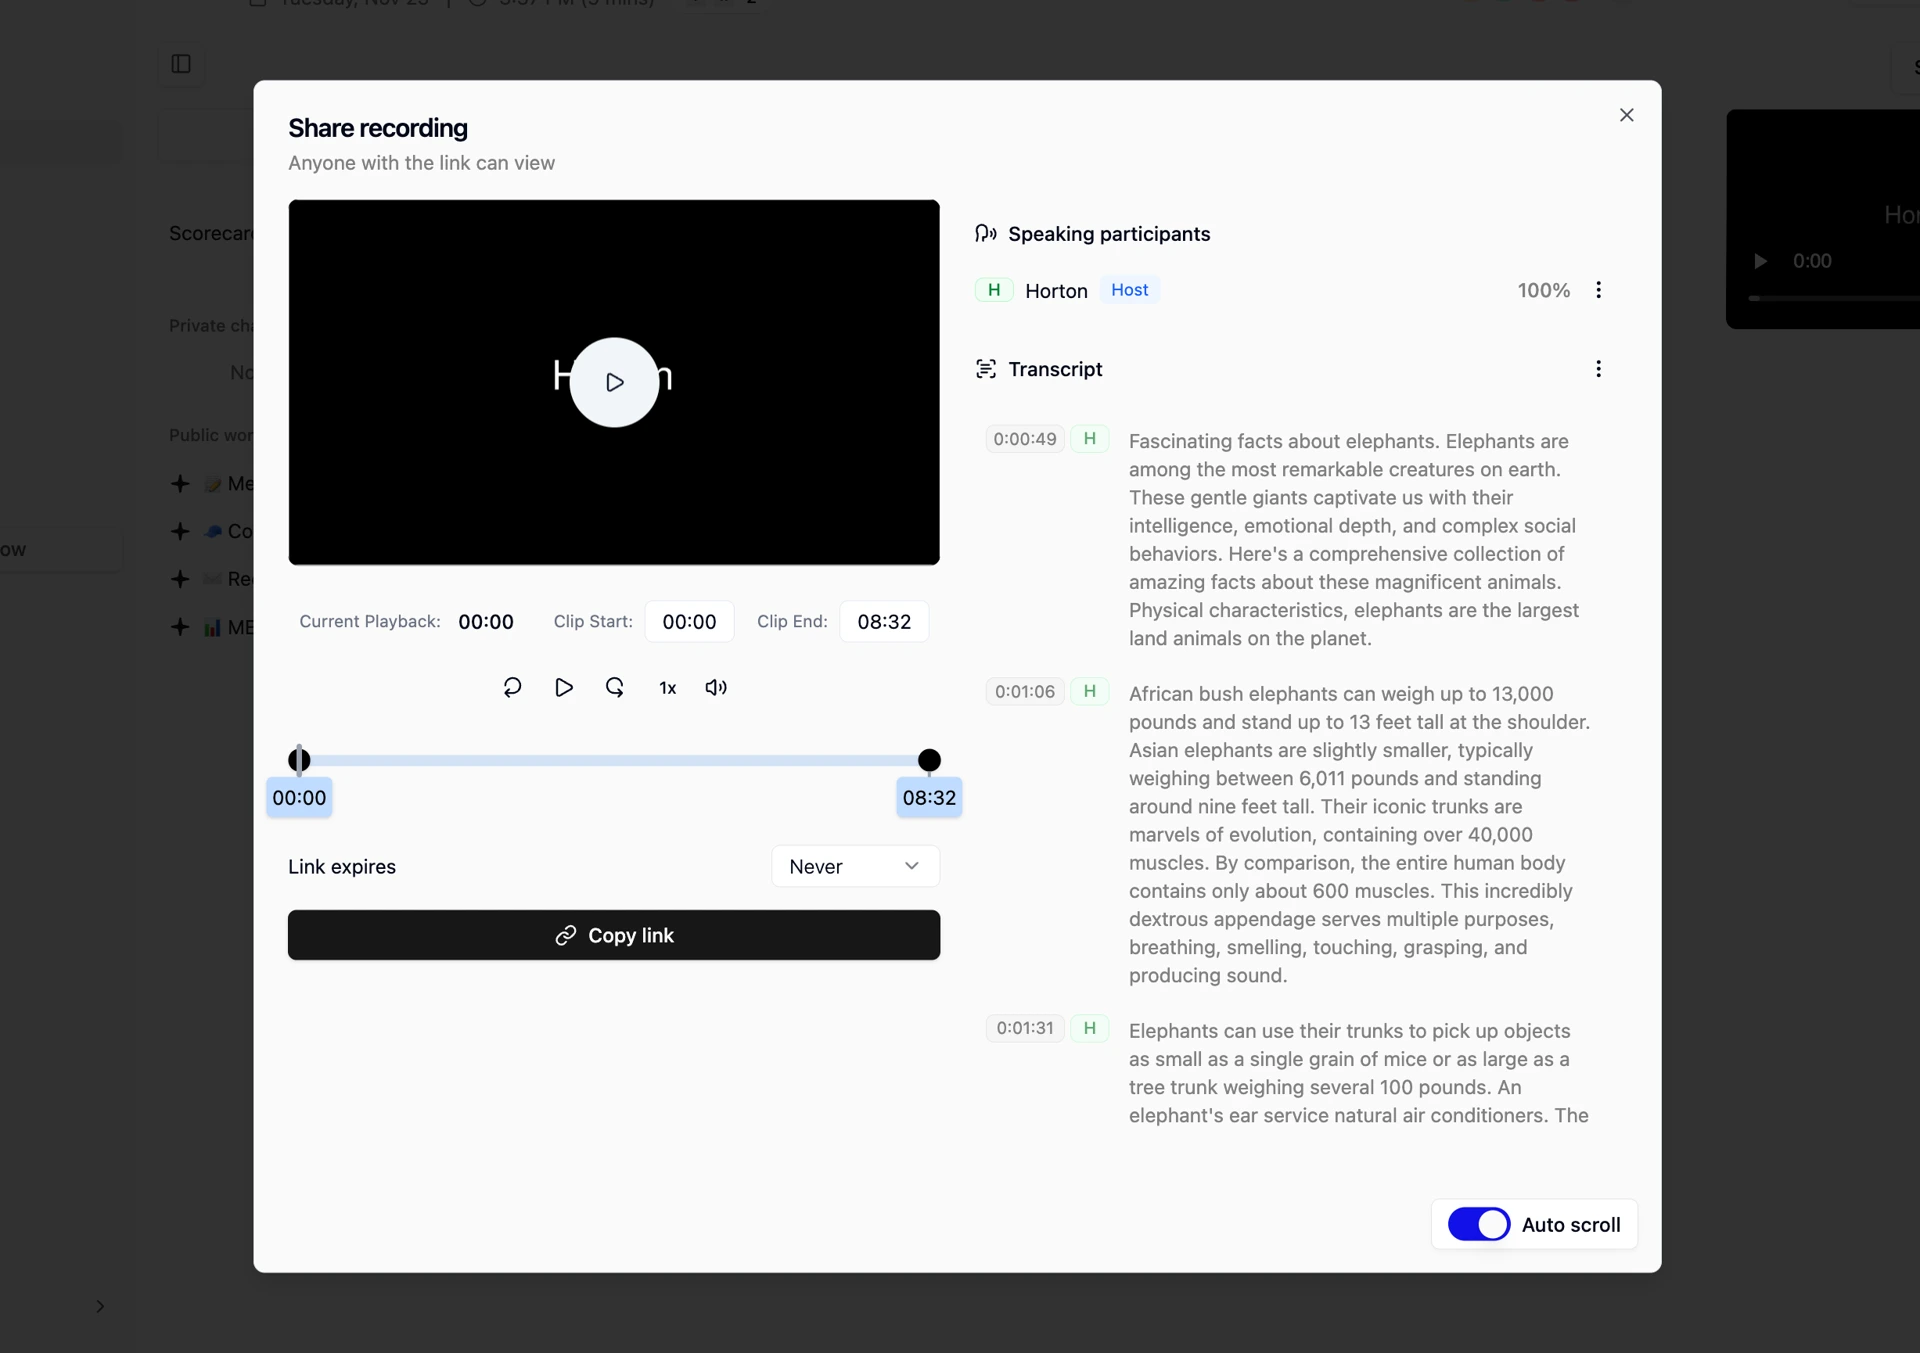Click the 08:32 end label under slider
This screenshot has height=1353, width=1920.
[929, 798]
